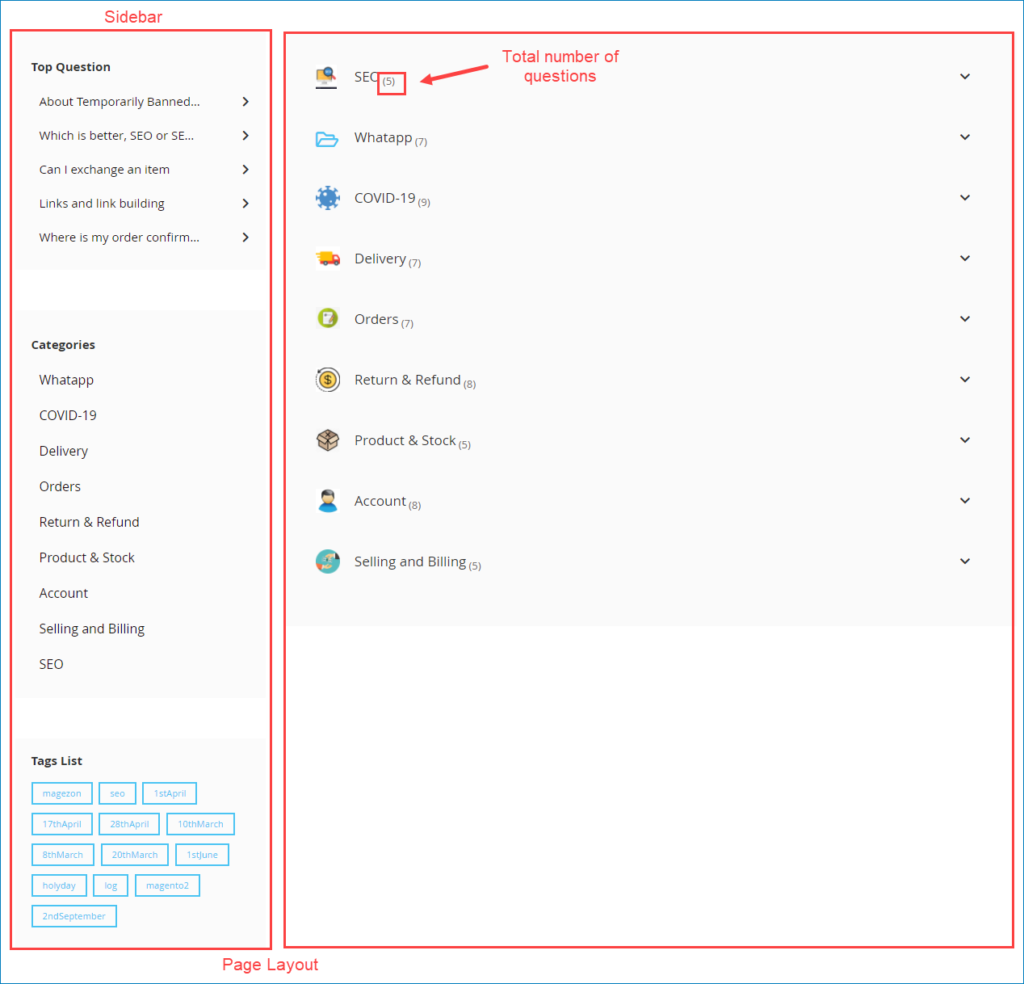Open the arrow next to About Temporarily Banned
The height and width of the screenshot is (984, 1024).
coord(246,102)
